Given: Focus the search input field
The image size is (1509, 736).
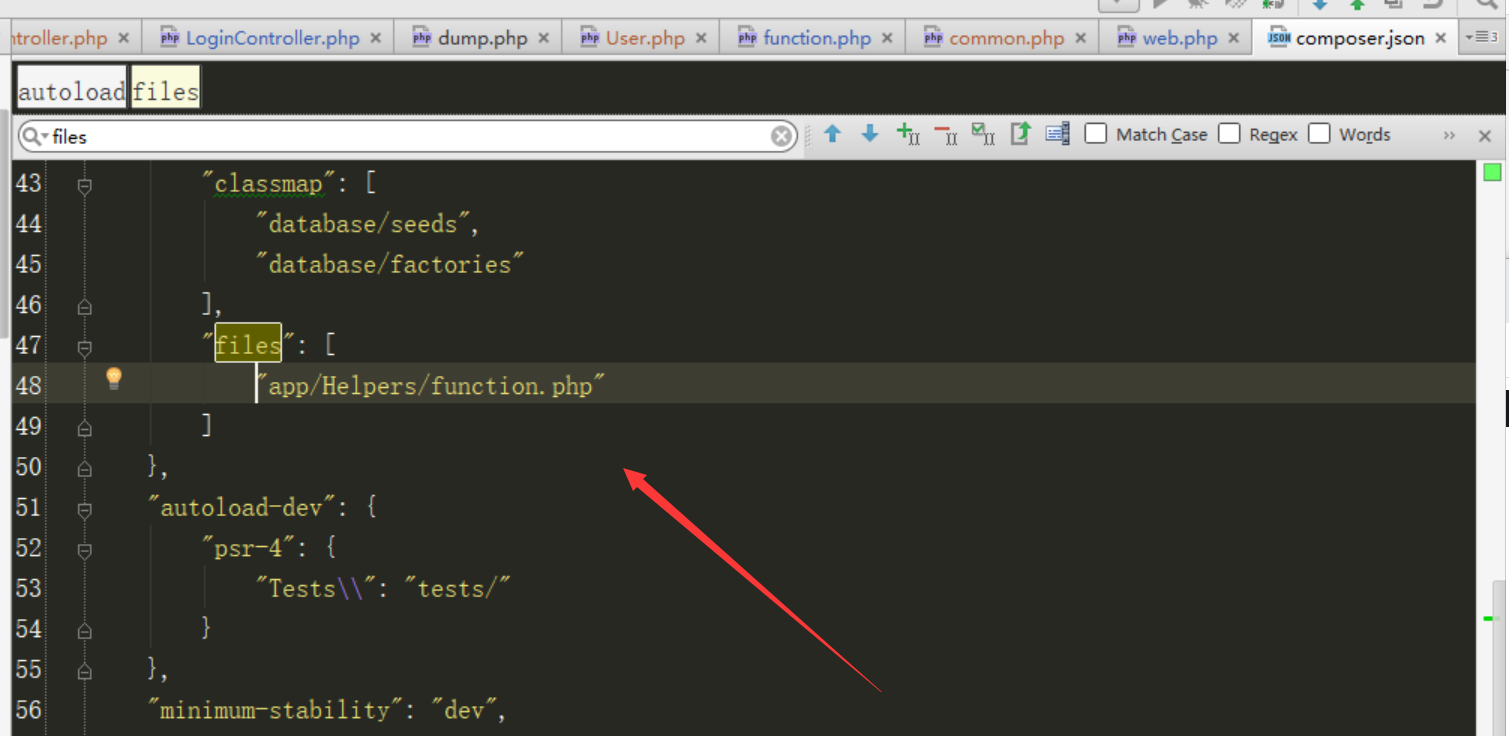Looking at the screenshot, I should pos(410,137).
